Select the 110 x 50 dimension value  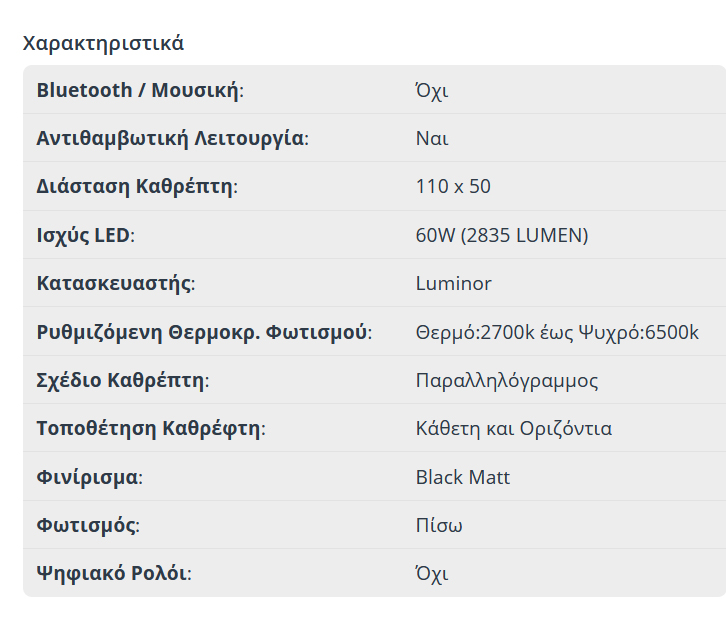click(x=453, y=186)
